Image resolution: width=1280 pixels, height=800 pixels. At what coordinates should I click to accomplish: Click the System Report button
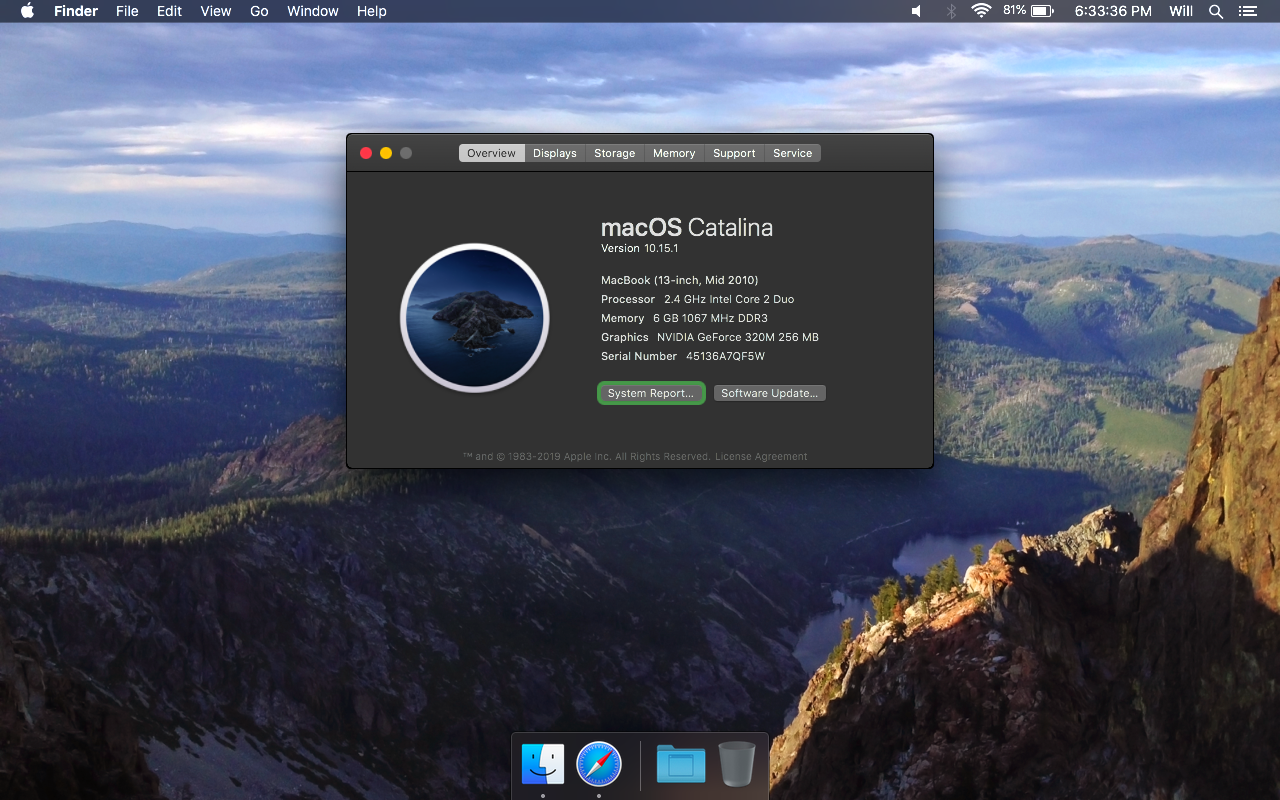[x=651, y=393]
